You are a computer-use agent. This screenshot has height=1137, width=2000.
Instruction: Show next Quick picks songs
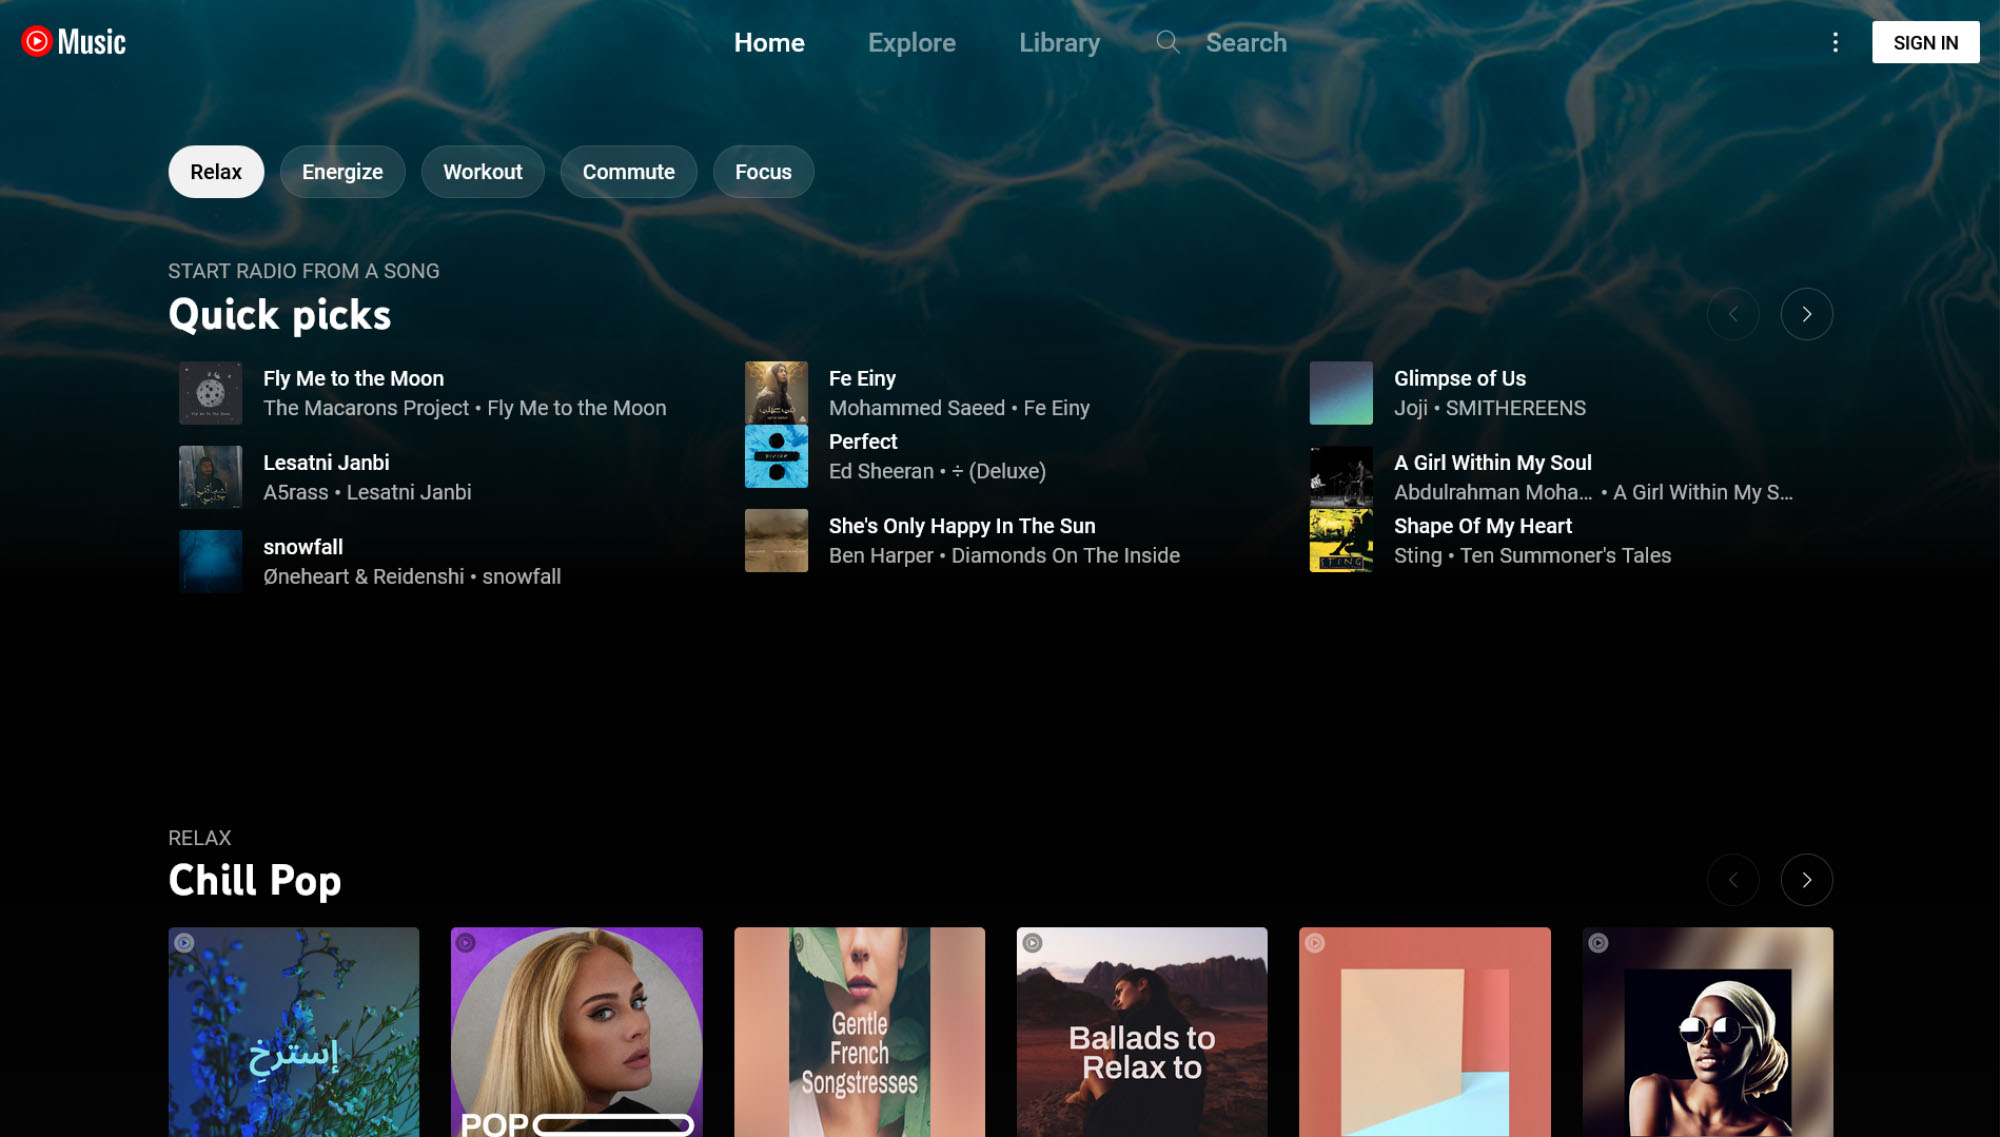coord(1806,314)
